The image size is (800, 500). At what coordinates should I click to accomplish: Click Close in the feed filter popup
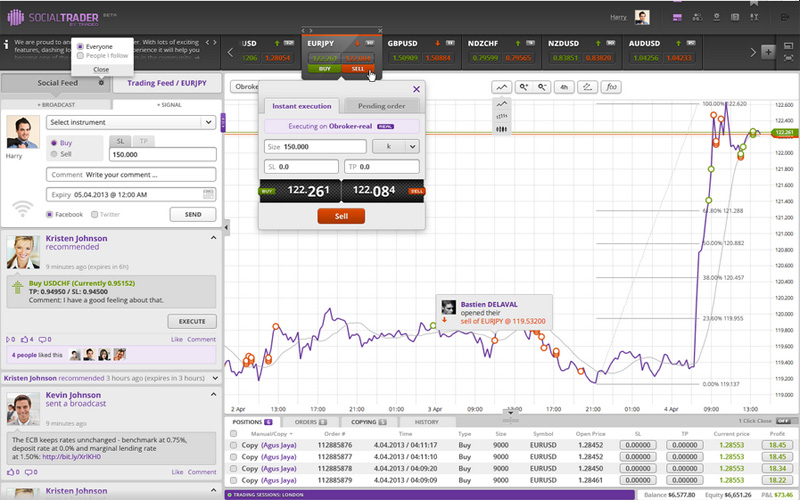pos(101,69)
